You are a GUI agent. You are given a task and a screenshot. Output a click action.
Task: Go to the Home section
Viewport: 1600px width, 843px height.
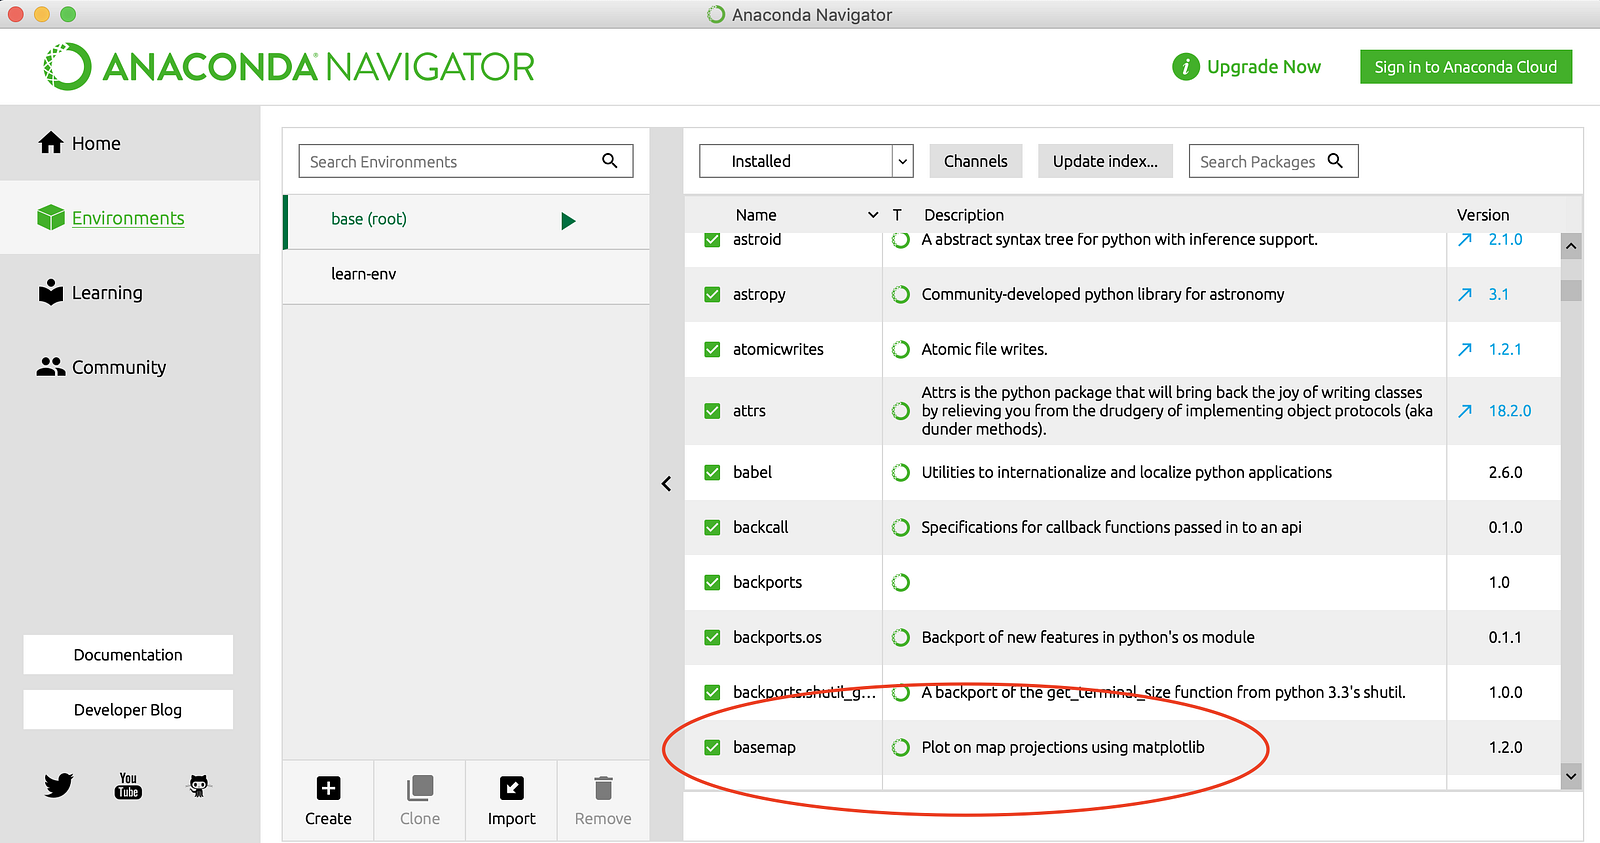point(130,143)
